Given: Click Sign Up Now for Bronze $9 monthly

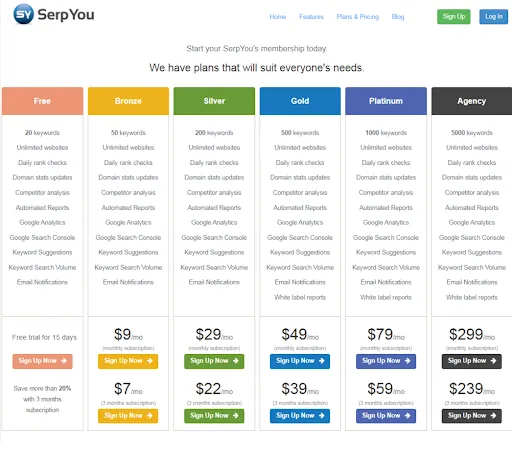Looking at the screenshot, I should (x=128, y=361).
